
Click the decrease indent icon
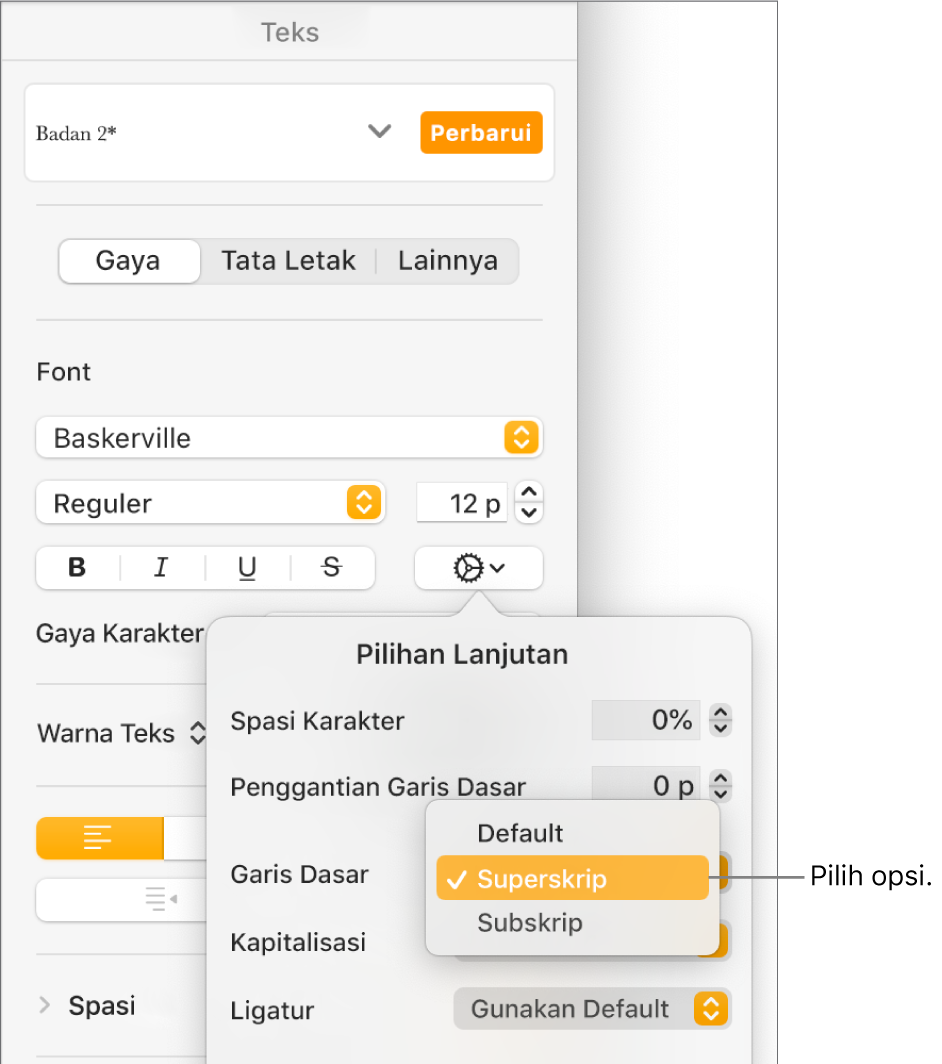point(161,898)
